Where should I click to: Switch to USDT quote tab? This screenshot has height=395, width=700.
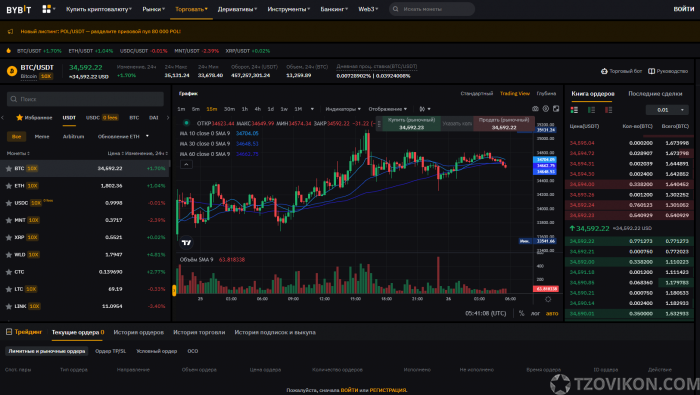69,118
